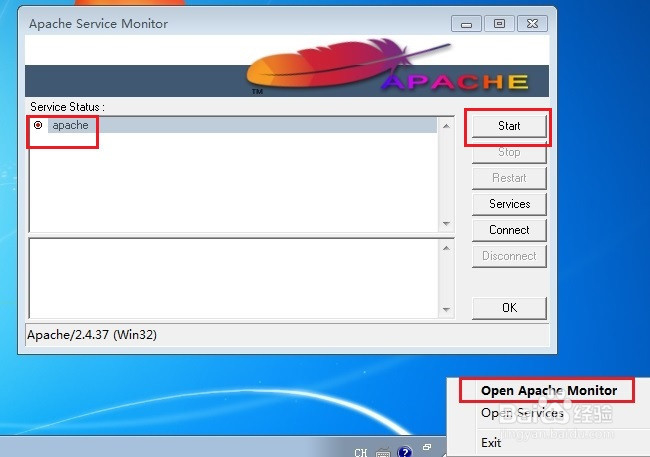Click service list scroll up arrow
This screenshot has height=457, width=650.
click(446, 126)
